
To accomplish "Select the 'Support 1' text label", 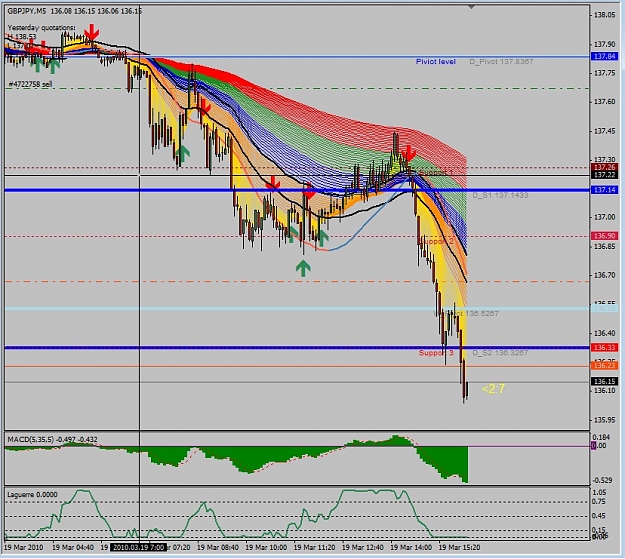I will (x=436, y=173).
